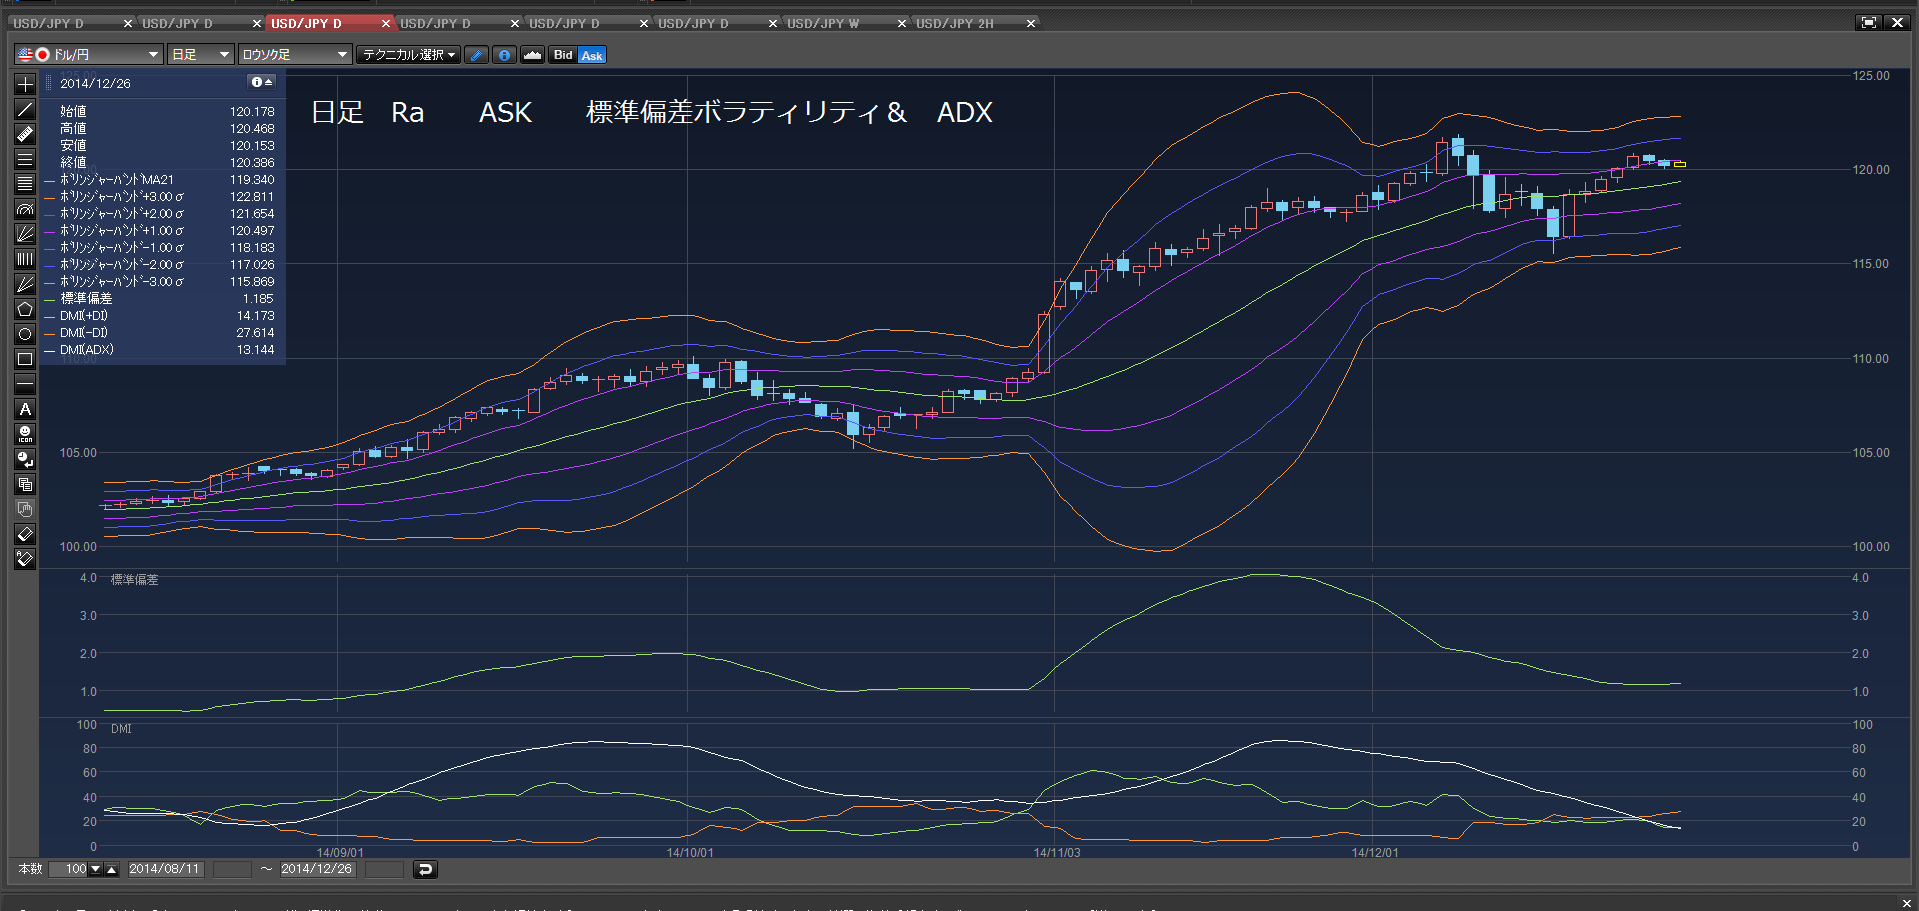Select the circle shape tool
1919x911 pixels.
(x=25, y=335)
